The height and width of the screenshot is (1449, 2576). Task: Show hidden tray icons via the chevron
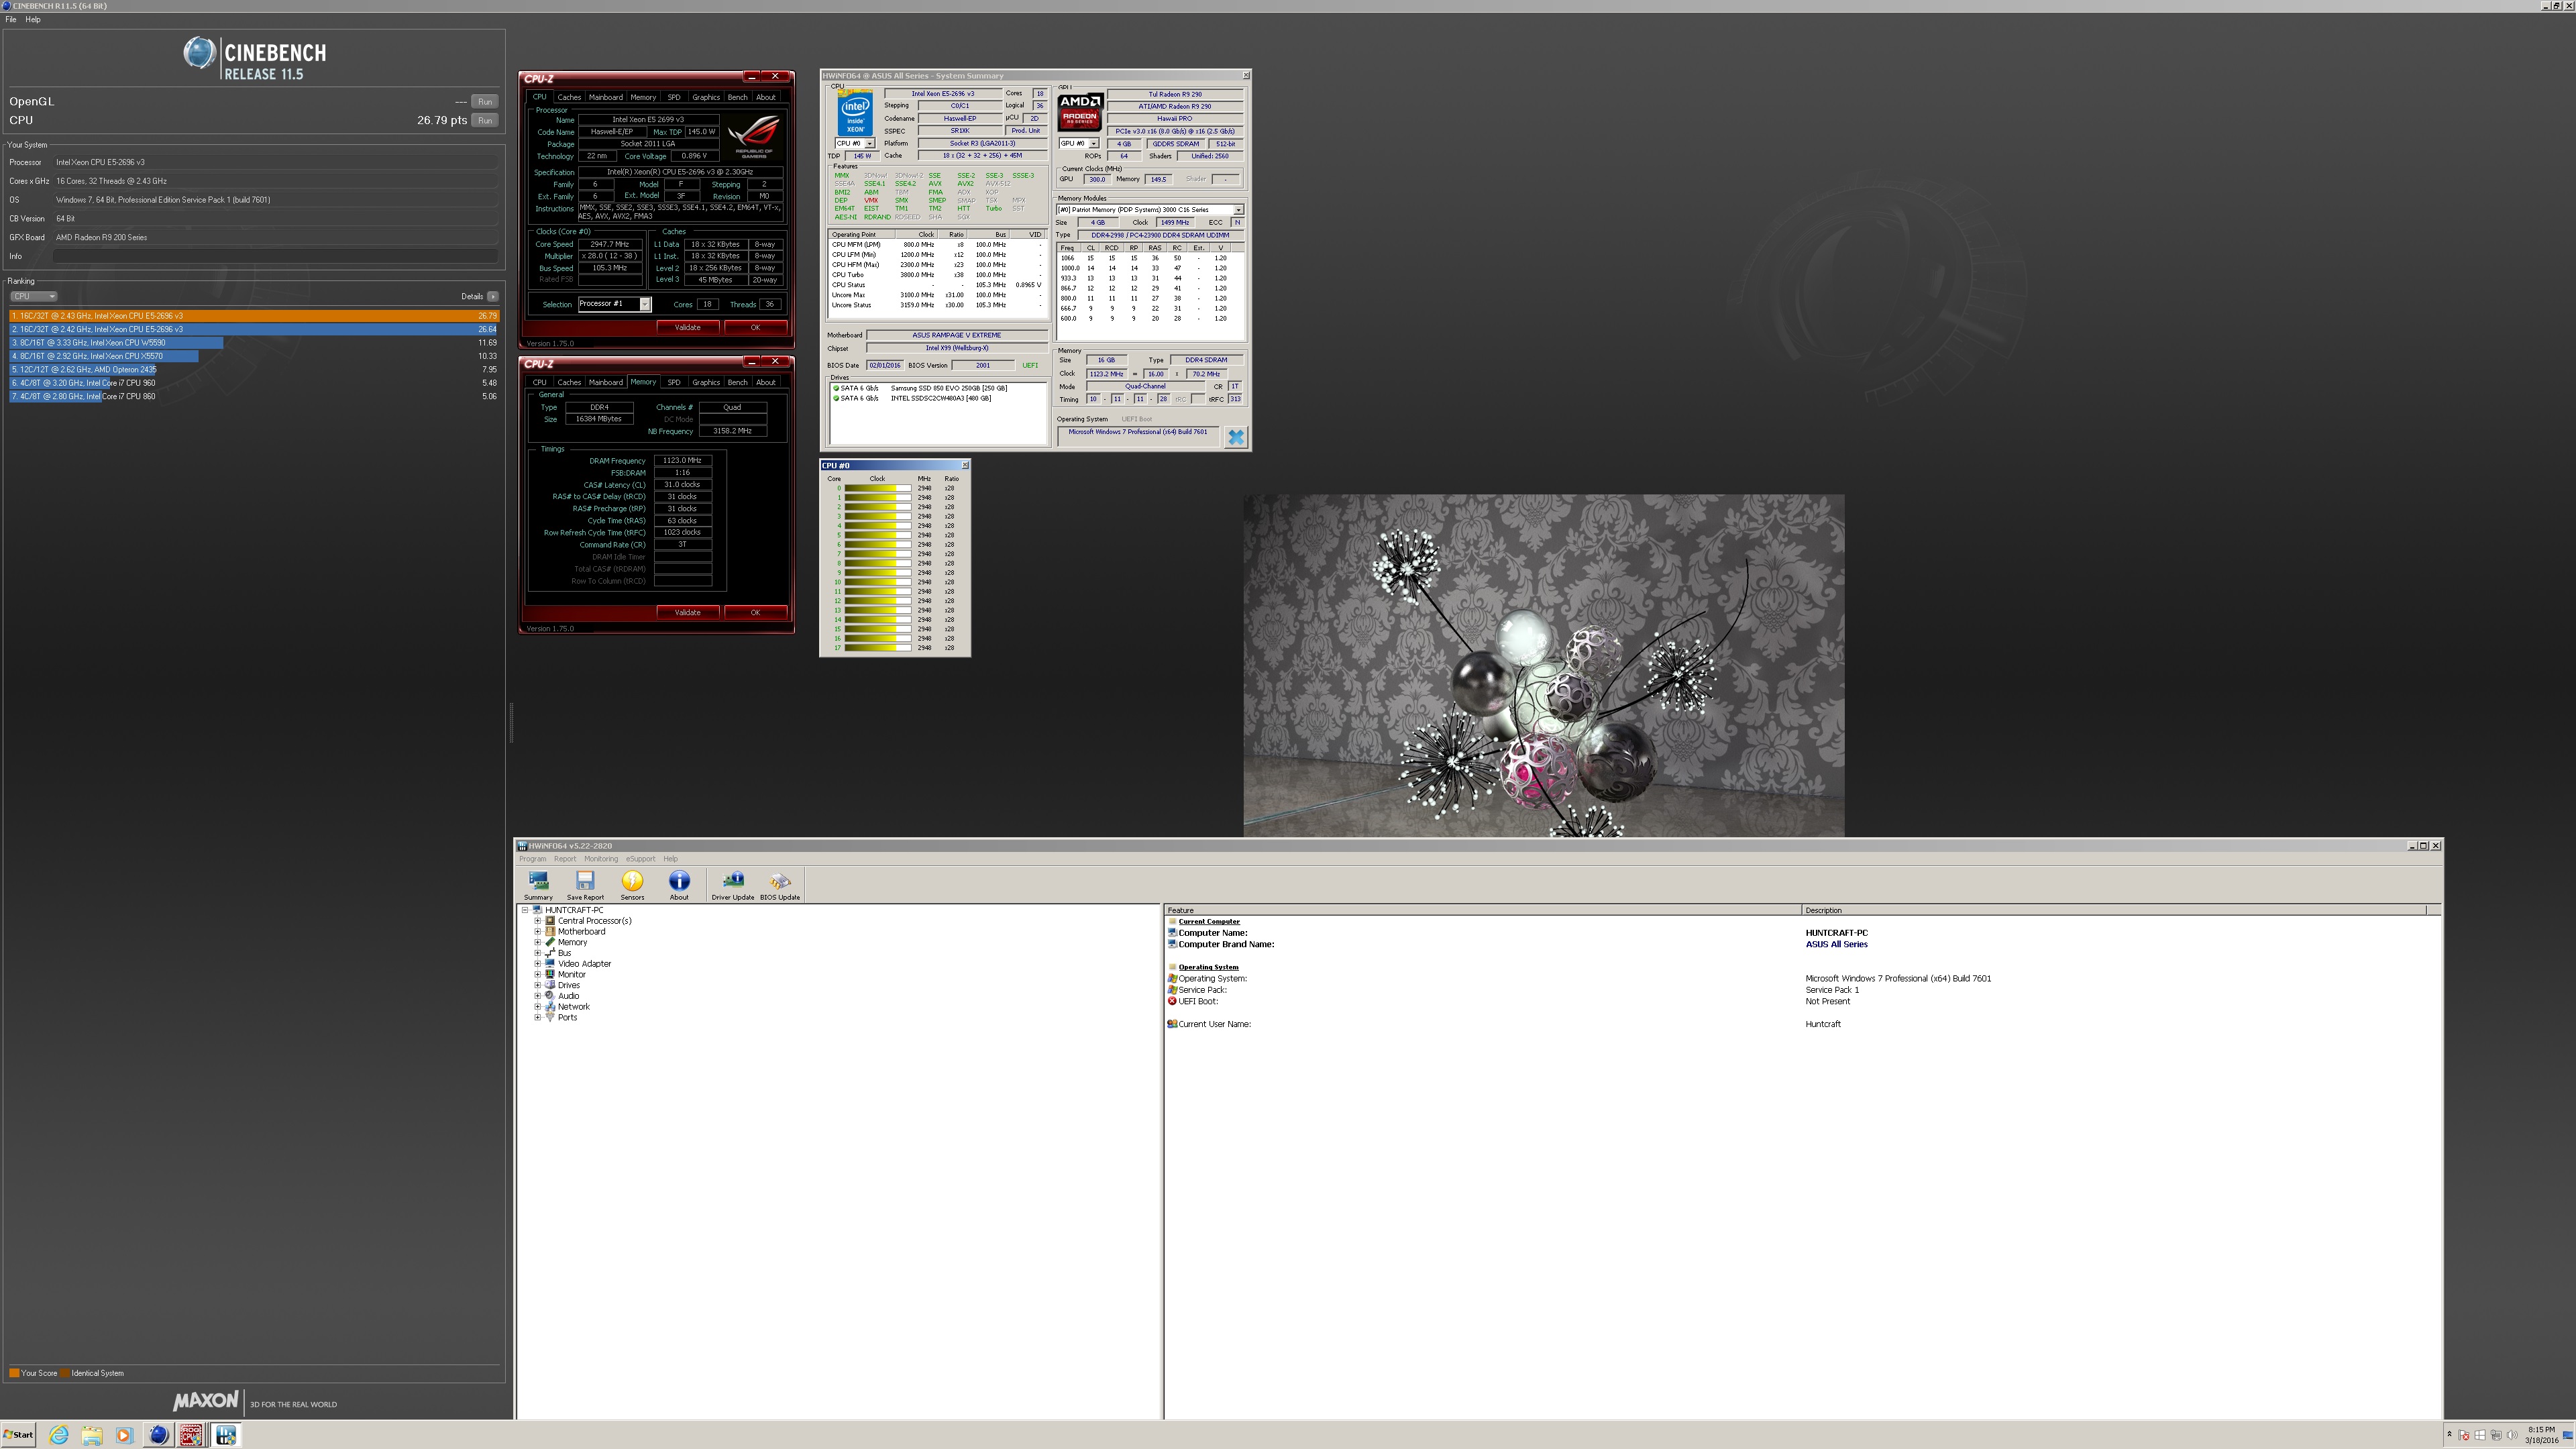(x=2450, y=1434)
